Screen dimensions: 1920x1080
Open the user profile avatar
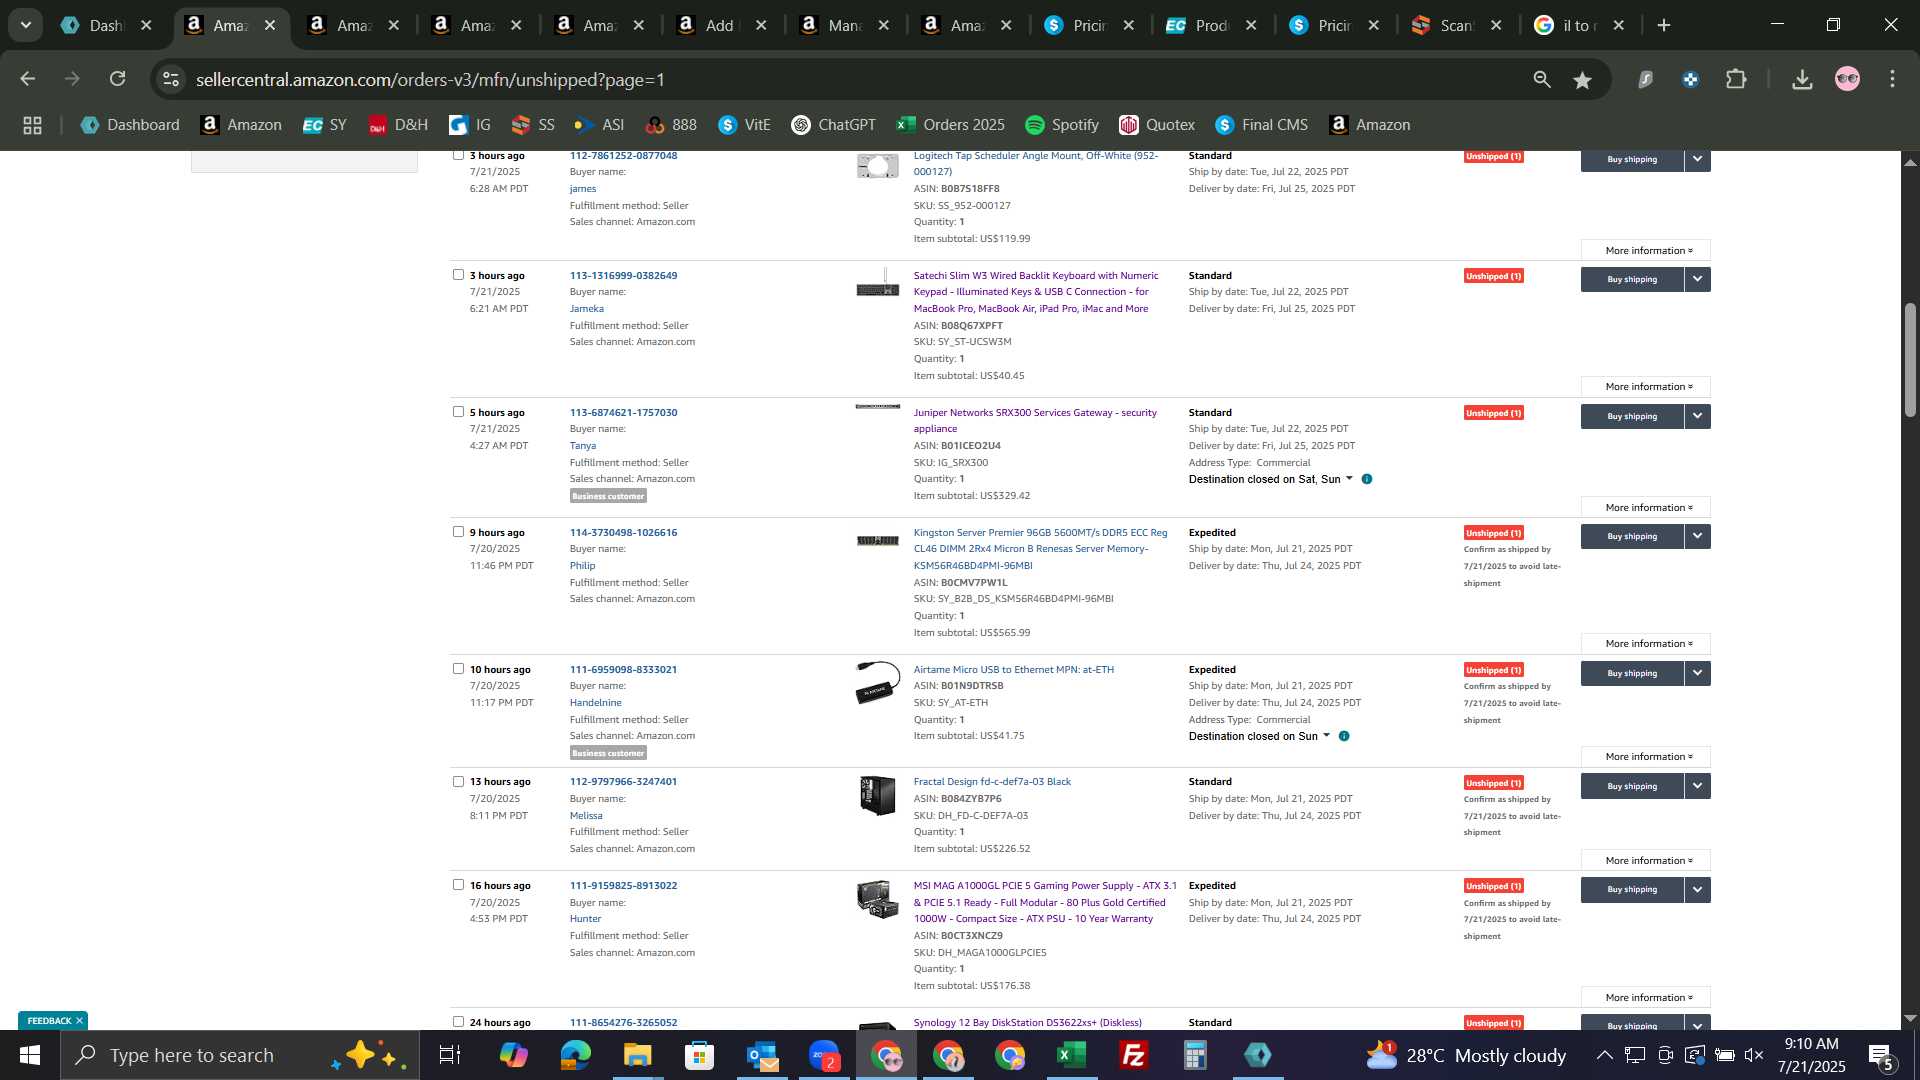click(1847, 79)
